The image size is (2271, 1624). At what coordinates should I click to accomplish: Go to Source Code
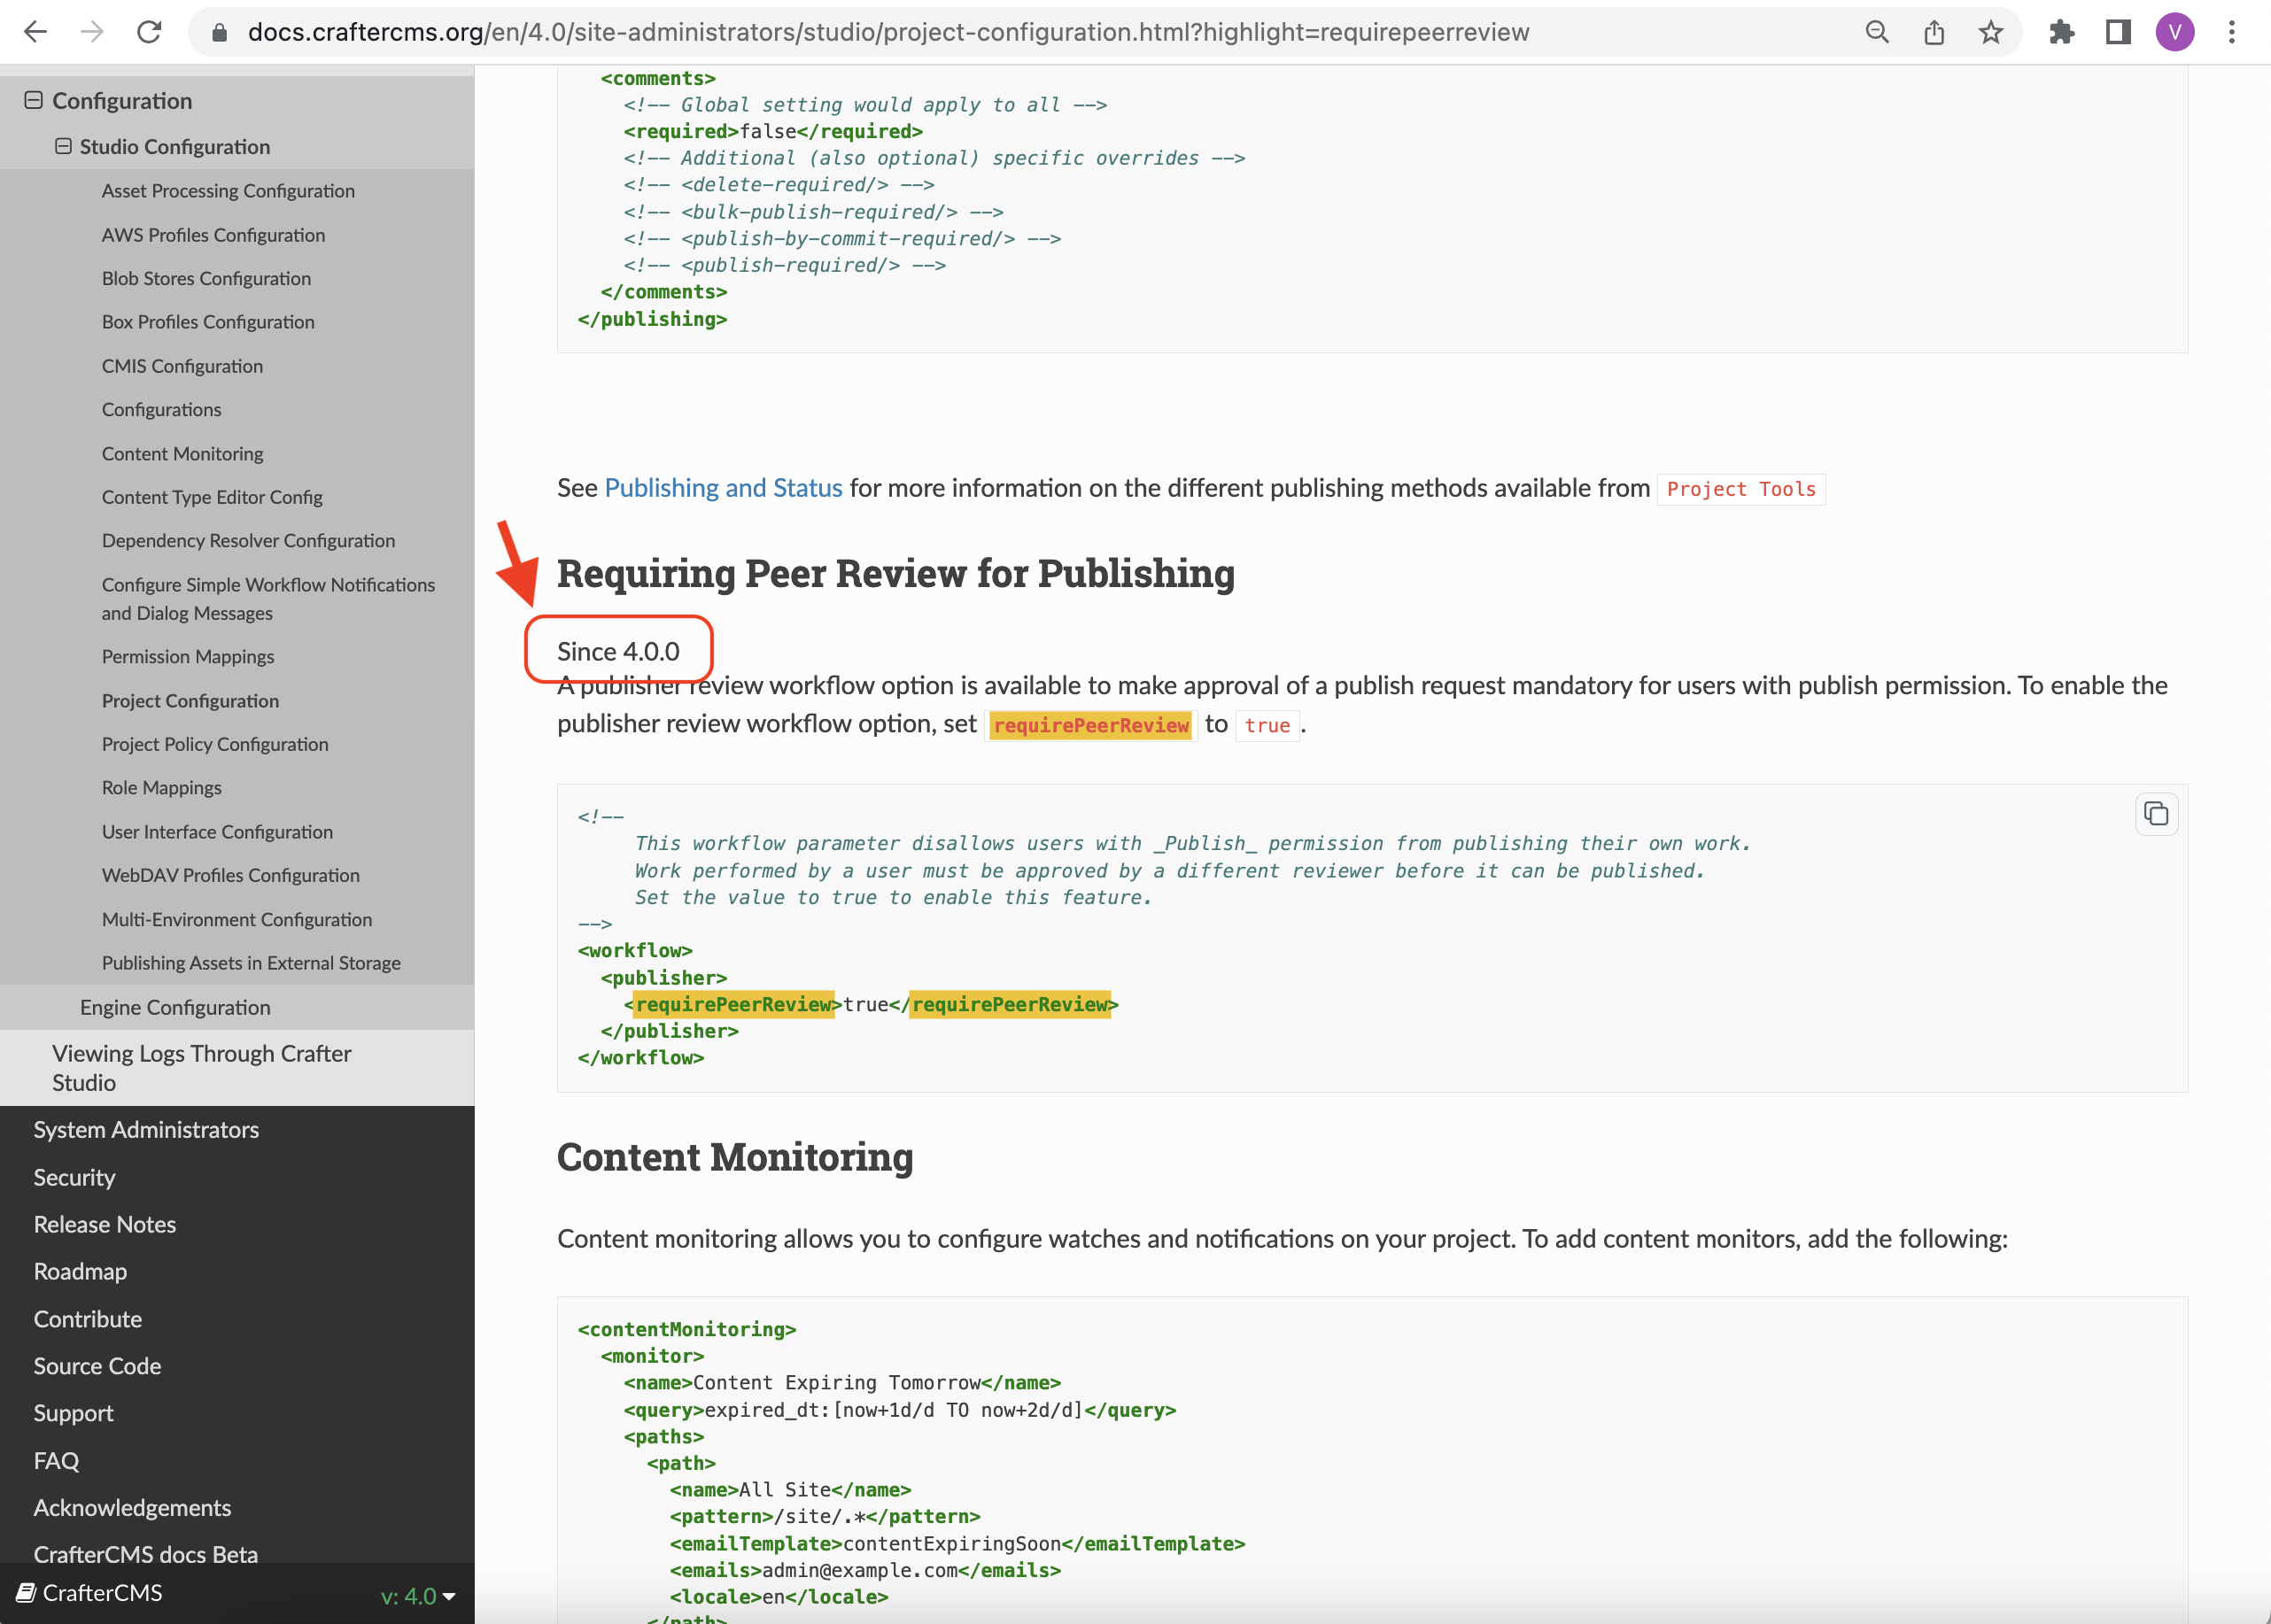pyautogui.click(x=97, y=1366)
